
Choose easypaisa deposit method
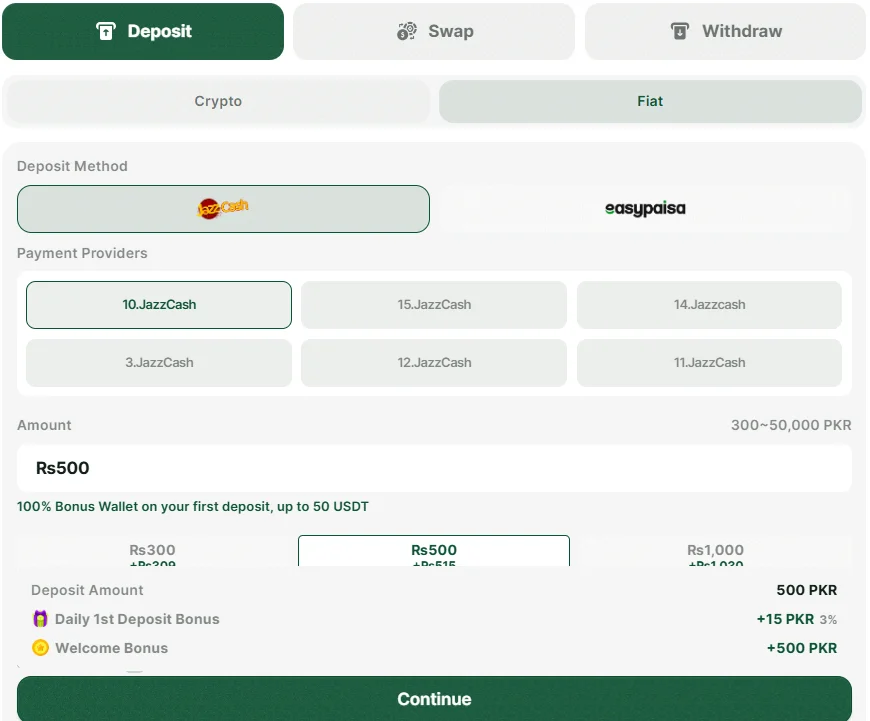(645, 209)
